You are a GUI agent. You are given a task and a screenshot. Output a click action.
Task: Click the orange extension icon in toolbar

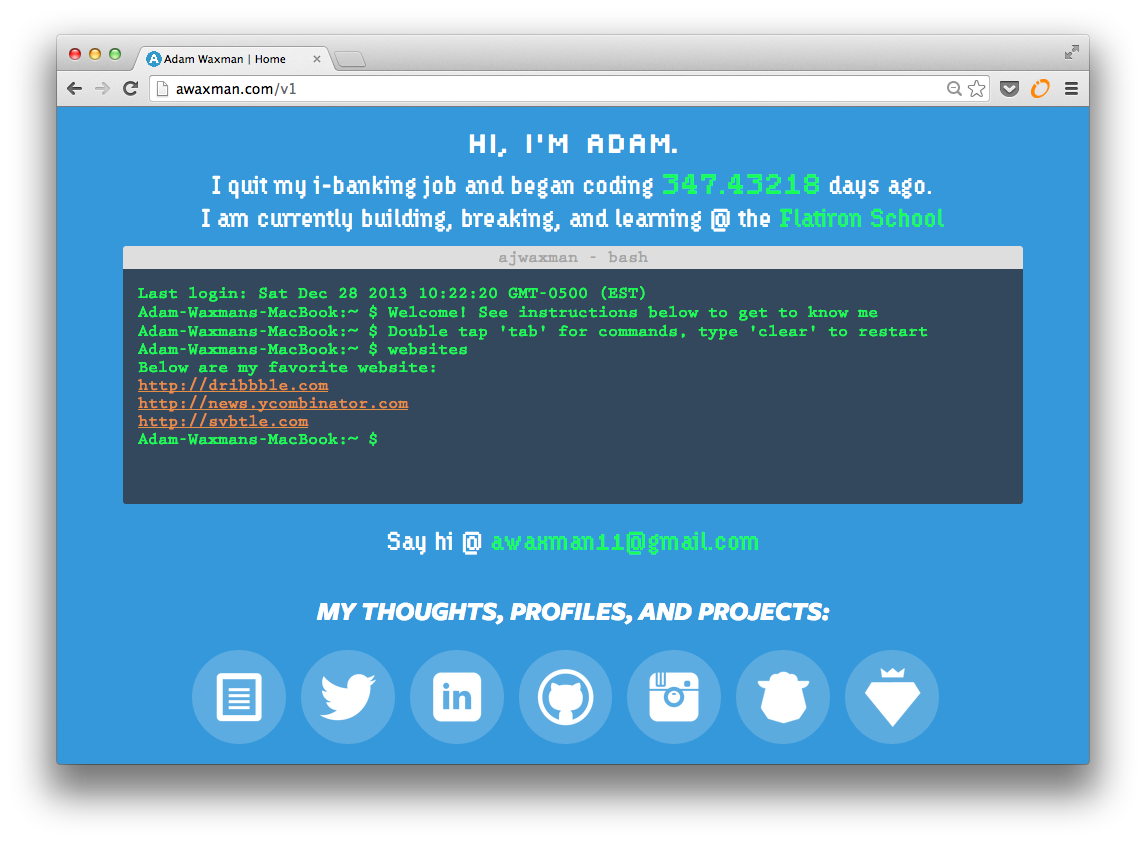coord(1040,88)
